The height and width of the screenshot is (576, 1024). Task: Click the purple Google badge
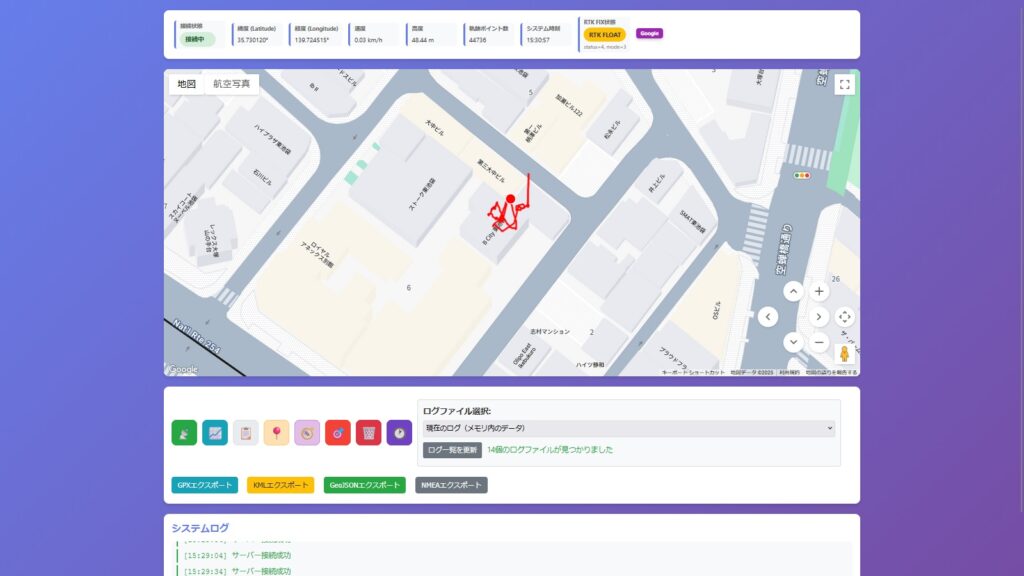pyautogui.click(x=649, y=33)
